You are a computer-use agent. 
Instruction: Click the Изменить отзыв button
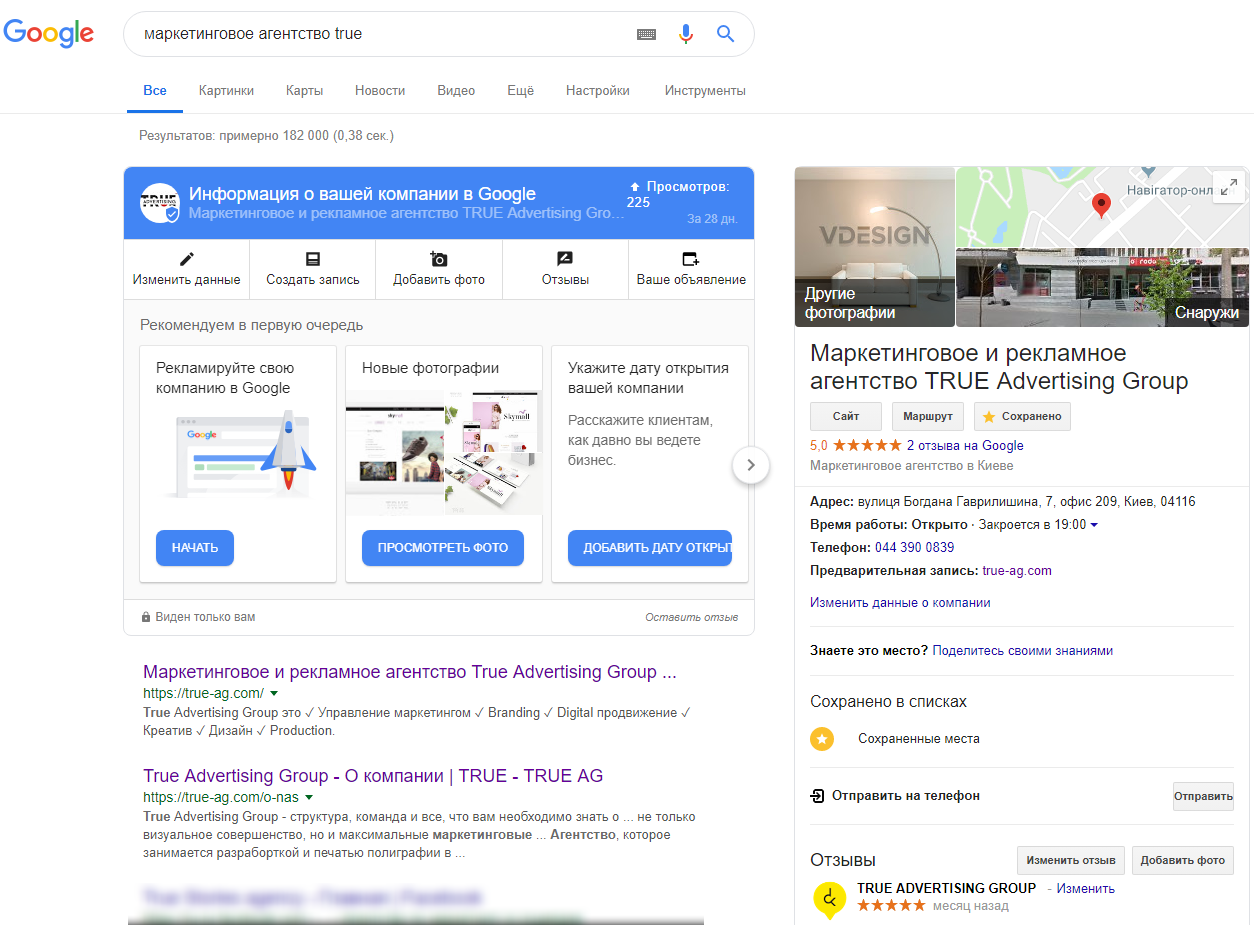pos(1071,860)
